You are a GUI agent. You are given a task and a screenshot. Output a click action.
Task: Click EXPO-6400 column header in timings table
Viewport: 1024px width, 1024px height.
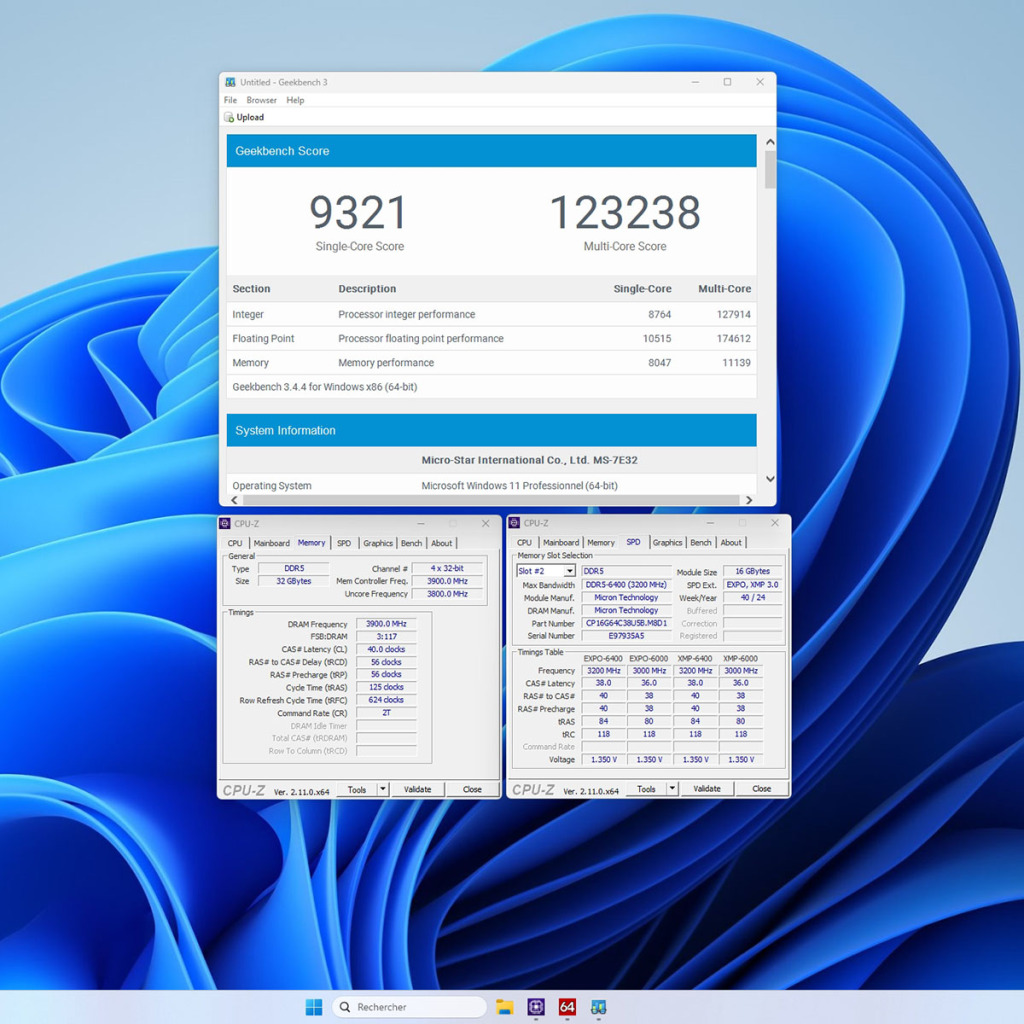(x=603, y=658)
